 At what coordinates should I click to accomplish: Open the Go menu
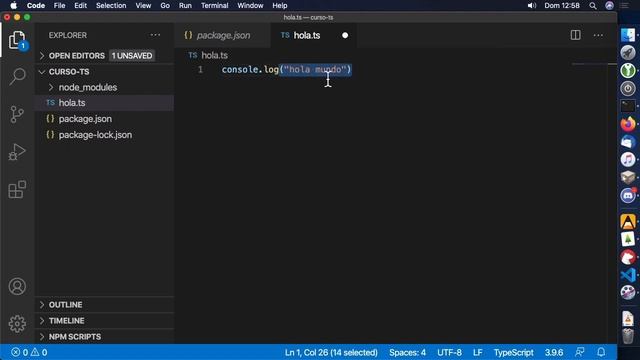click(165, 6)
